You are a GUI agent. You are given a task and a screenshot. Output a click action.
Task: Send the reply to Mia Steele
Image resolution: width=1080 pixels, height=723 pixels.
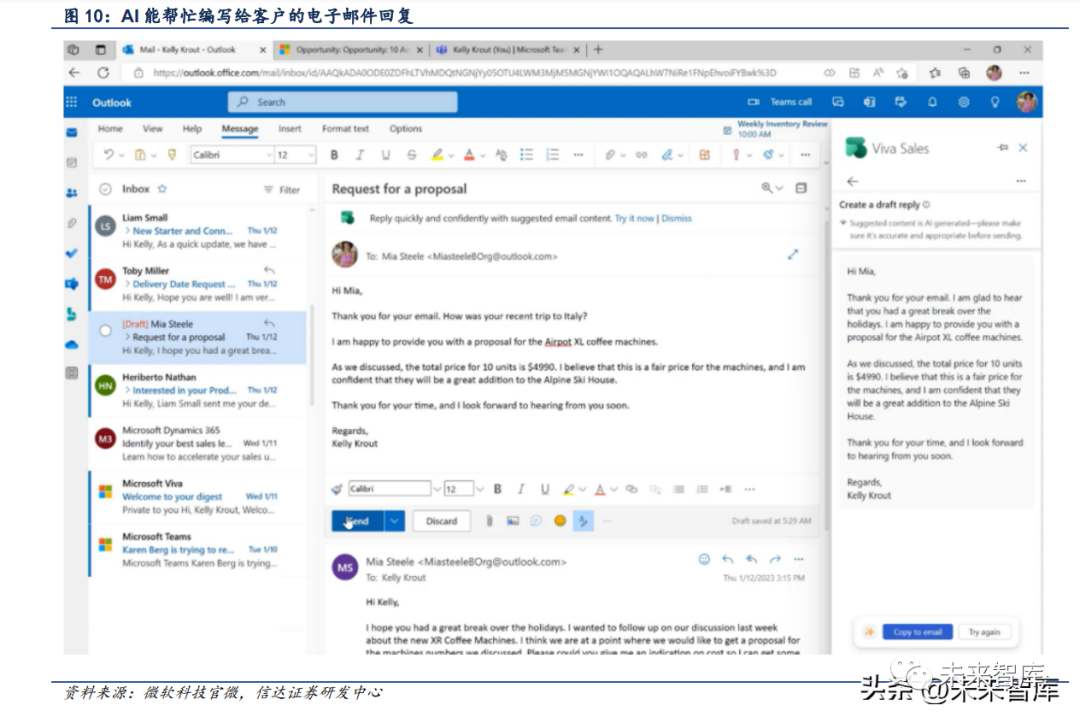coord(357,521)
